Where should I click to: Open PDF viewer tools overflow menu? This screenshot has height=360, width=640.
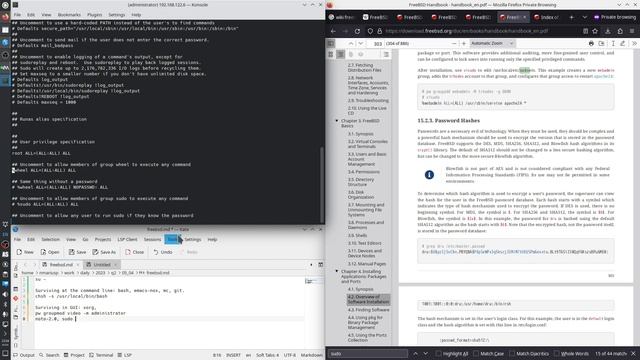pos(634,43)
